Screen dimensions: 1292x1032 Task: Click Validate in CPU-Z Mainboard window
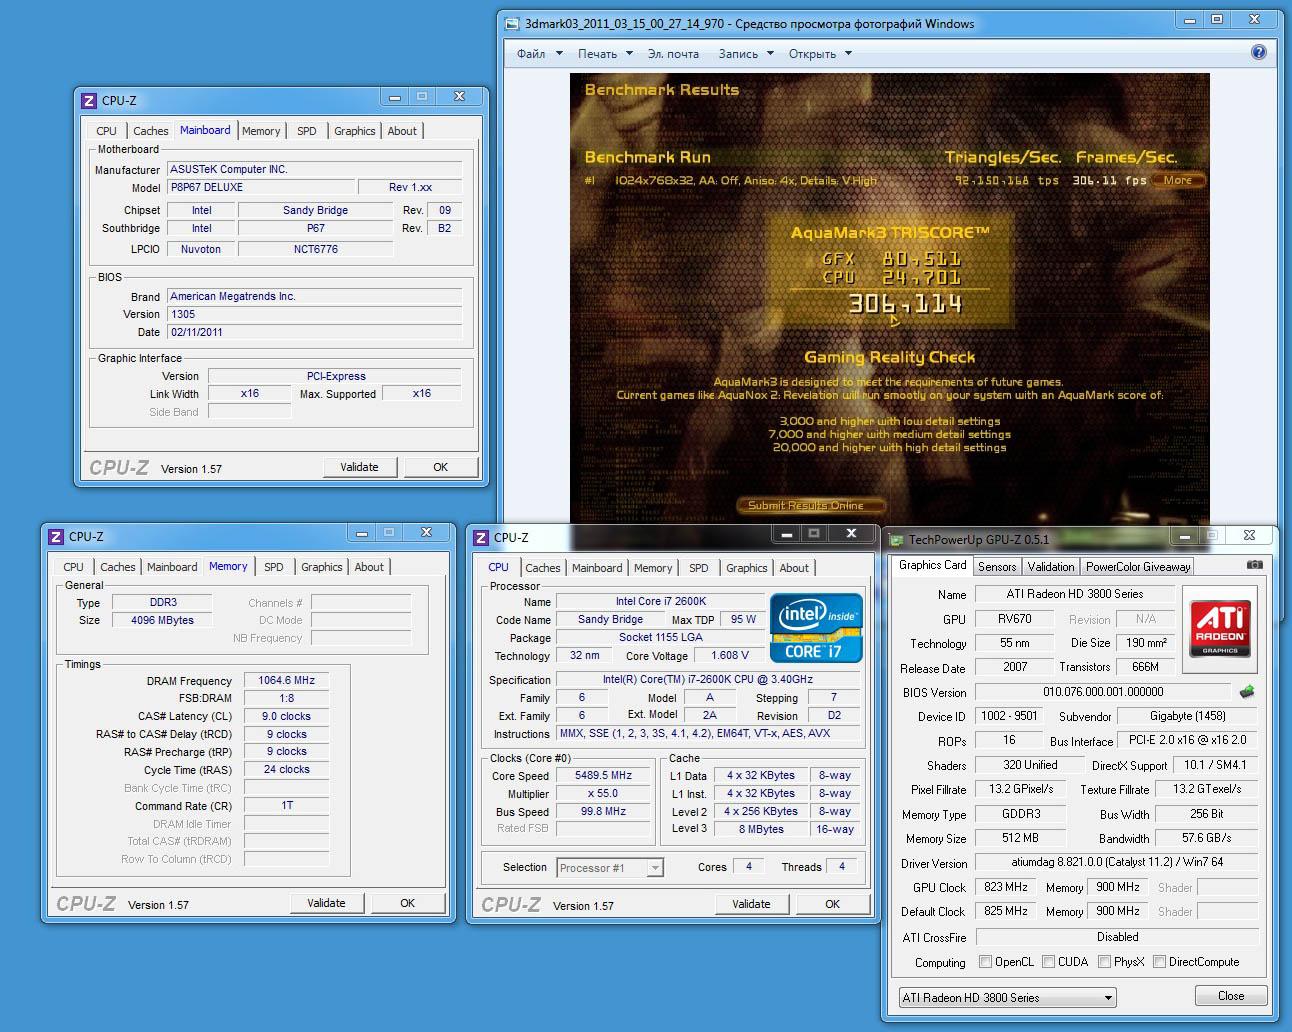[359, 467]
